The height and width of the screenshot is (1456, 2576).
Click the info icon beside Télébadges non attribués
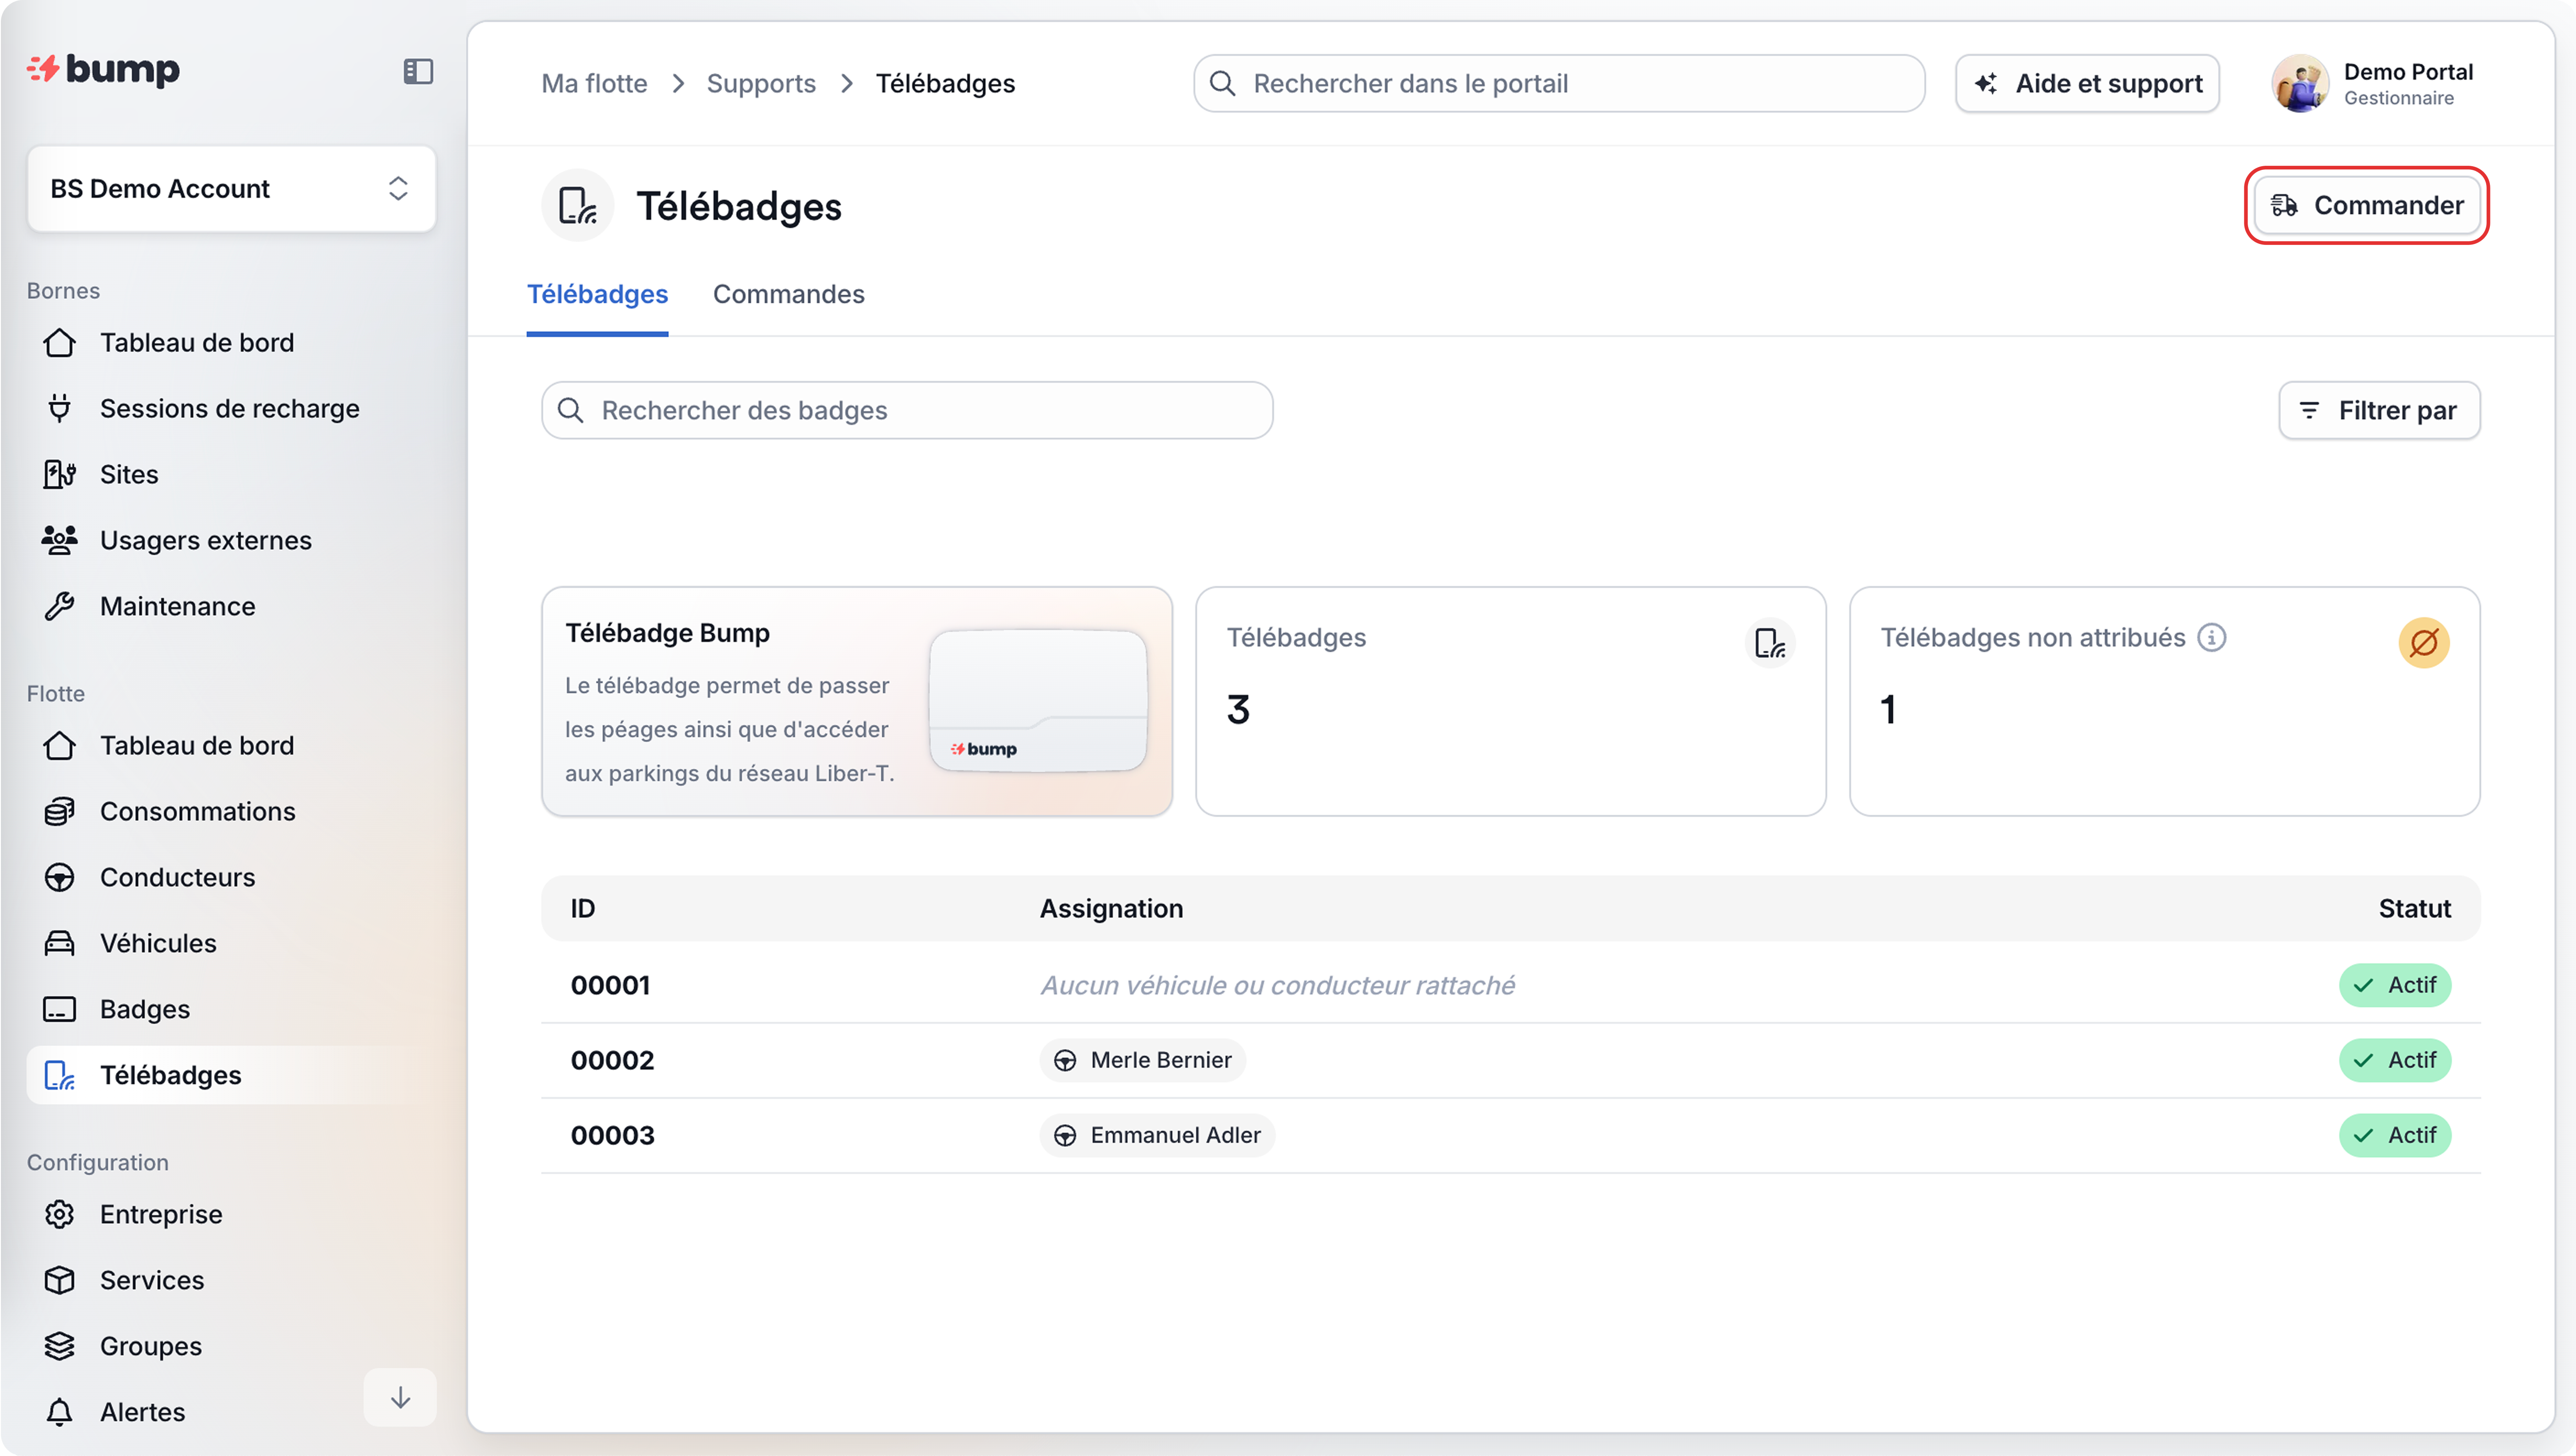pyautogui.click(x=2212, y=638)
